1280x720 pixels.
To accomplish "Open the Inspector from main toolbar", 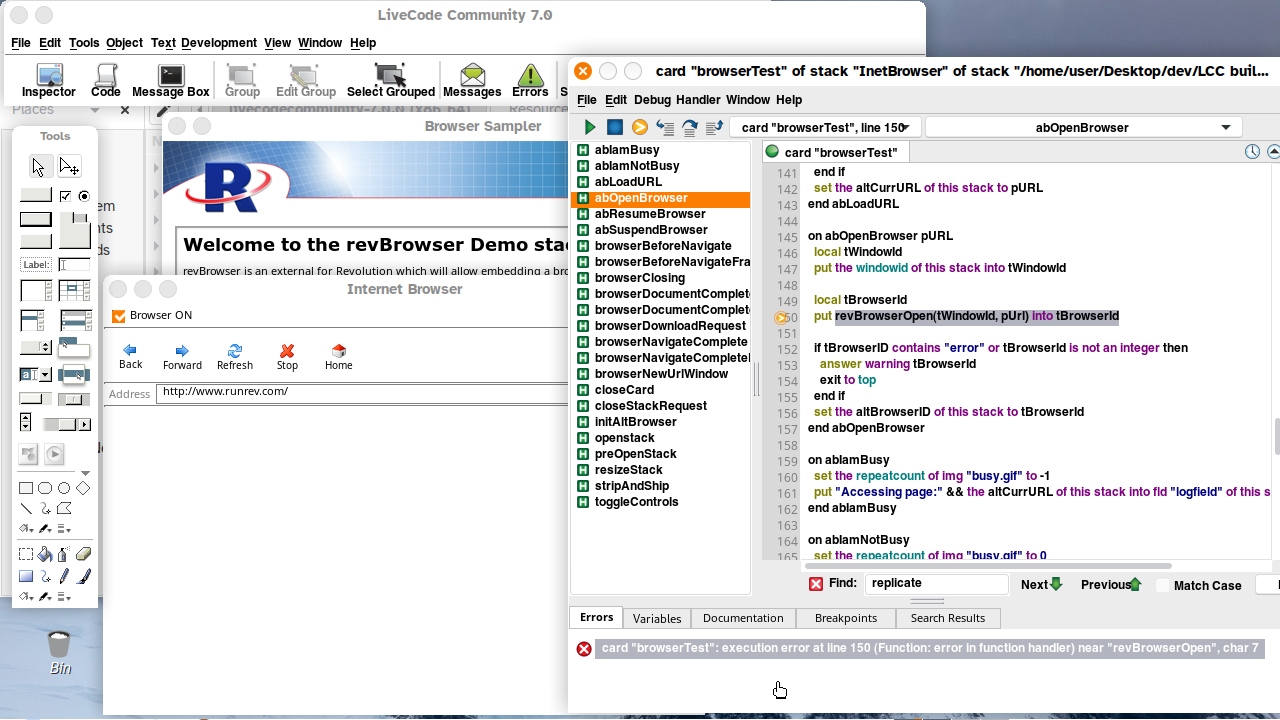I will pyautogui.click(x=49, y=80).
